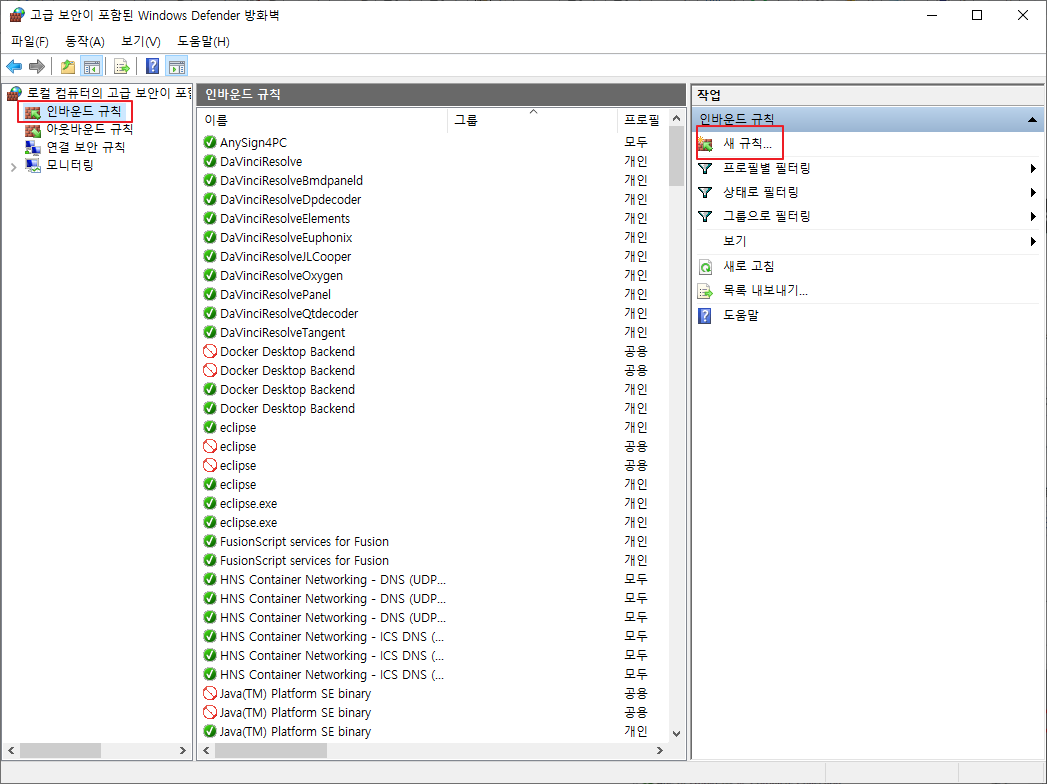Click the 도움말 action text

tap(741, 315)
